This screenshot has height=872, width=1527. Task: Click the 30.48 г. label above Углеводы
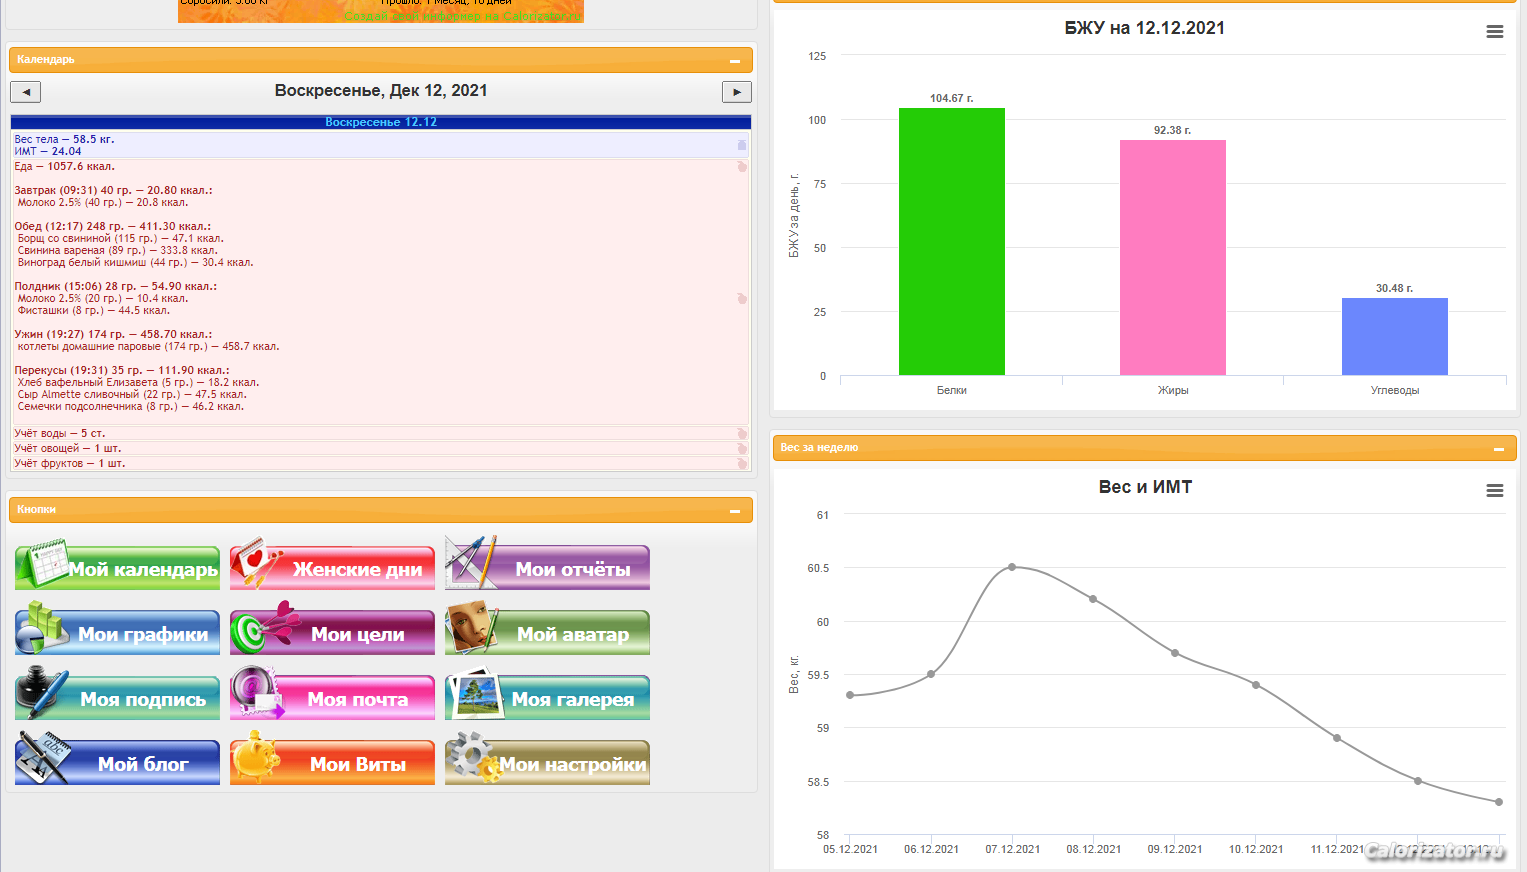tap(1394, 288)
